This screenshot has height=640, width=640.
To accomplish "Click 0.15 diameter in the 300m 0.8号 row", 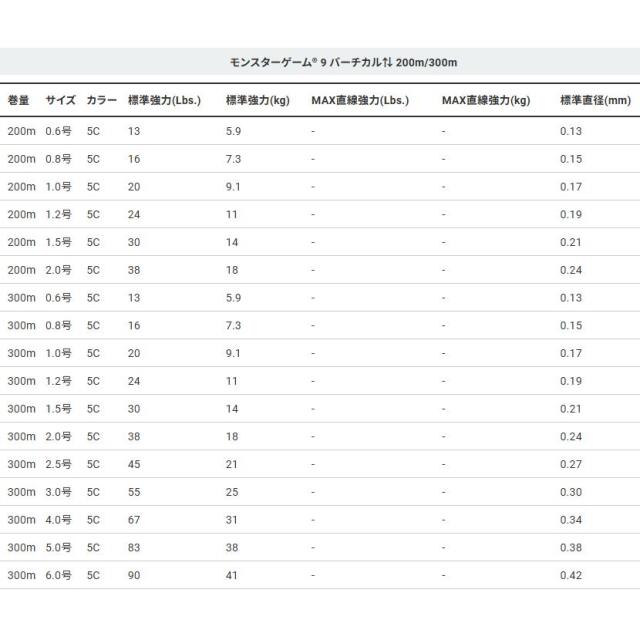I will 571,325.
